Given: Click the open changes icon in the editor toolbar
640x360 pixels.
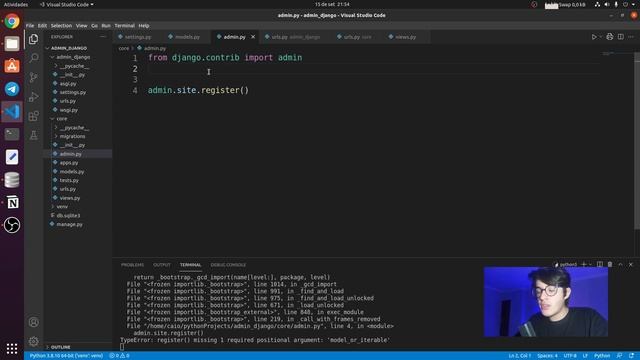Looking at the screenshot, I should point(609,37).
